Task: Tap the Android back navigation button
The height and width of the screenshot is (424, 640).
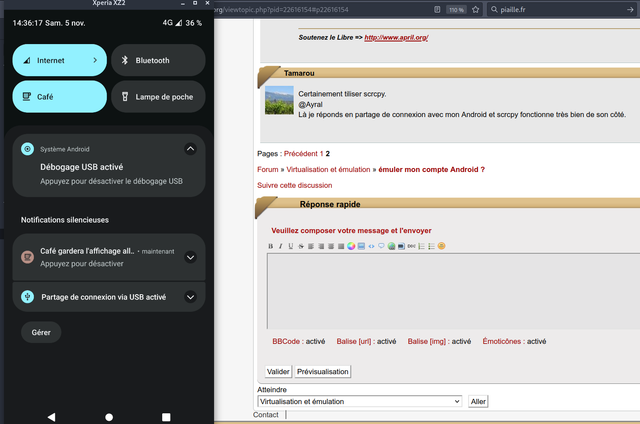Action: click(51, 417)
